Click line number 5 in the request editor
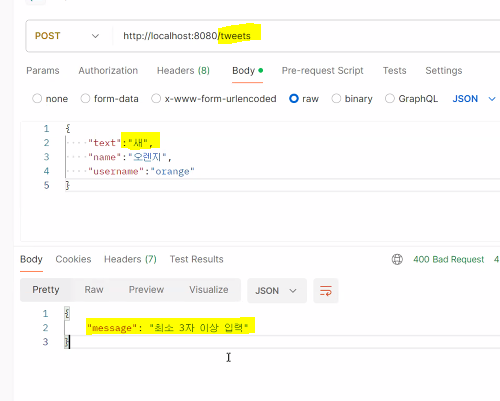This screenshot has height=401, width=500. [x=47, y=185]
